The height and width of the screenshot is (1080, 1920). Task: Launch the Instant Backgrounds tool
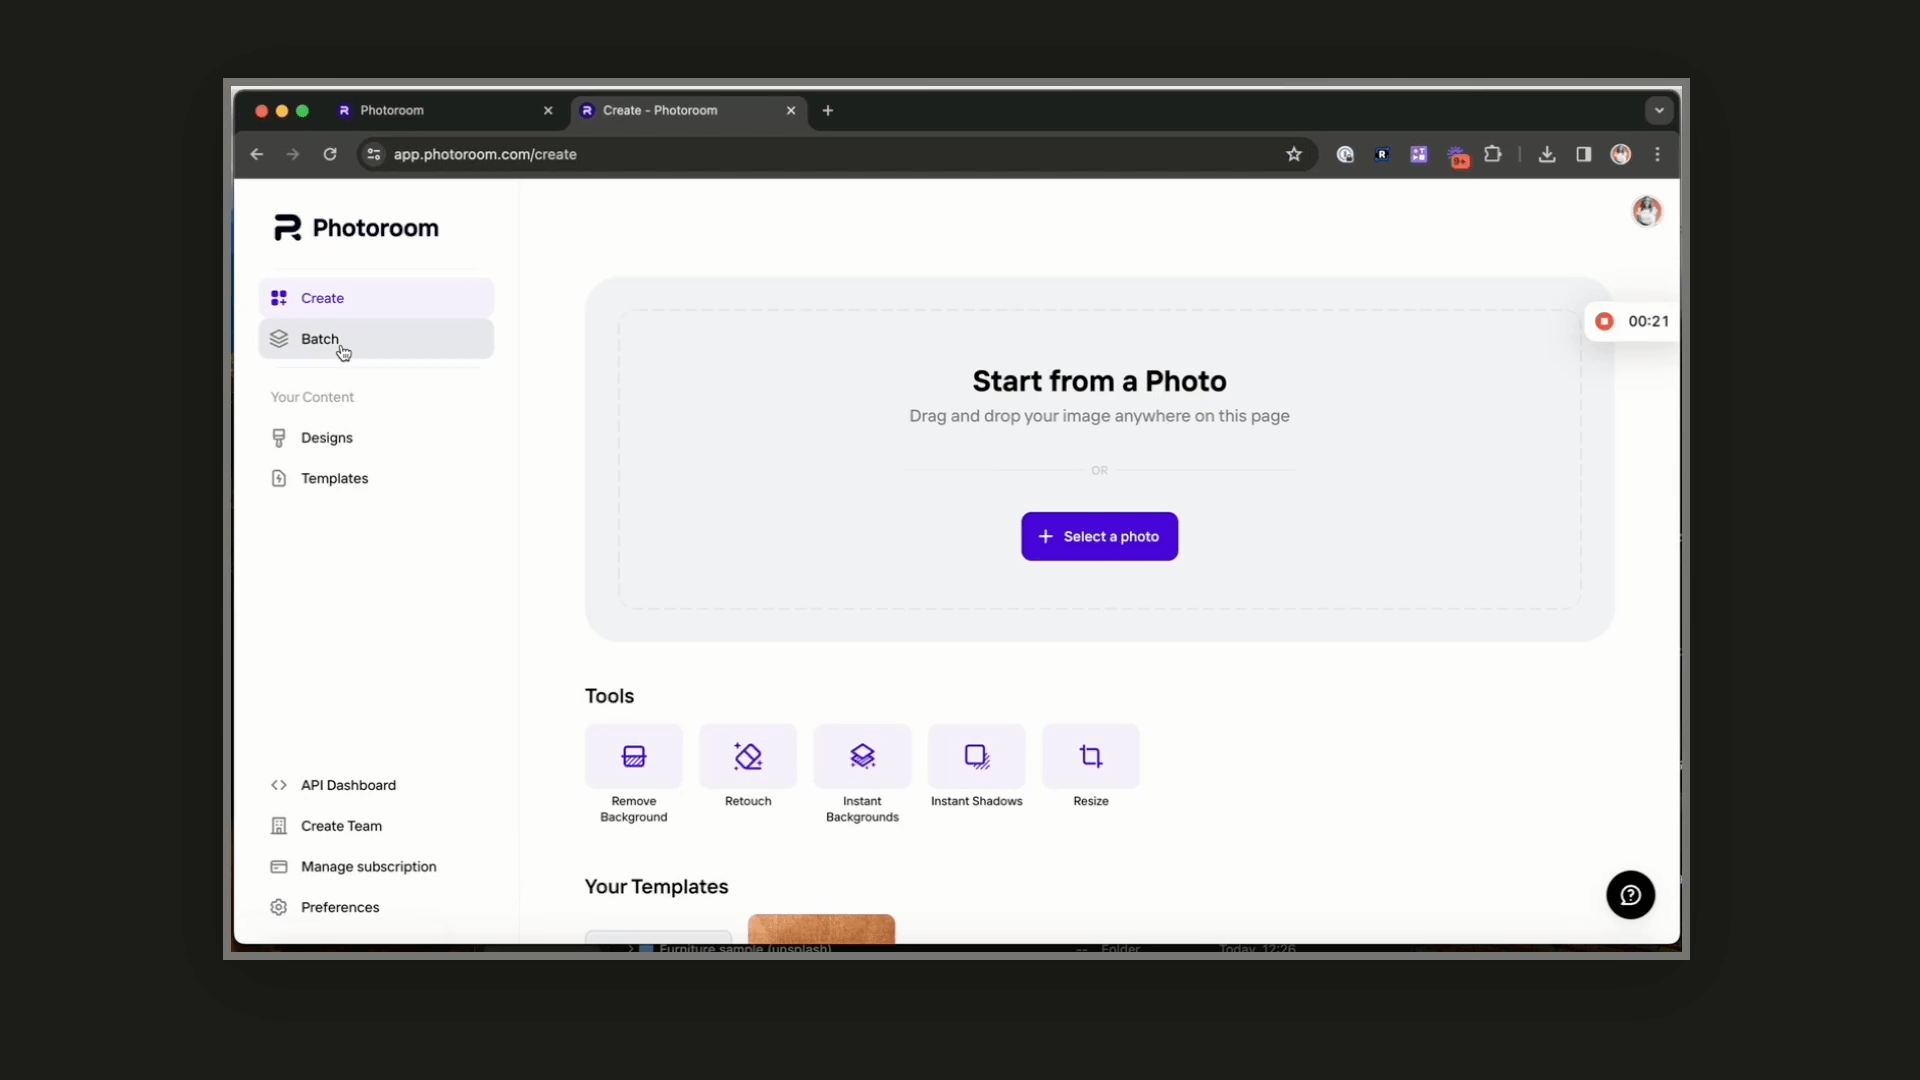point(862,774)
